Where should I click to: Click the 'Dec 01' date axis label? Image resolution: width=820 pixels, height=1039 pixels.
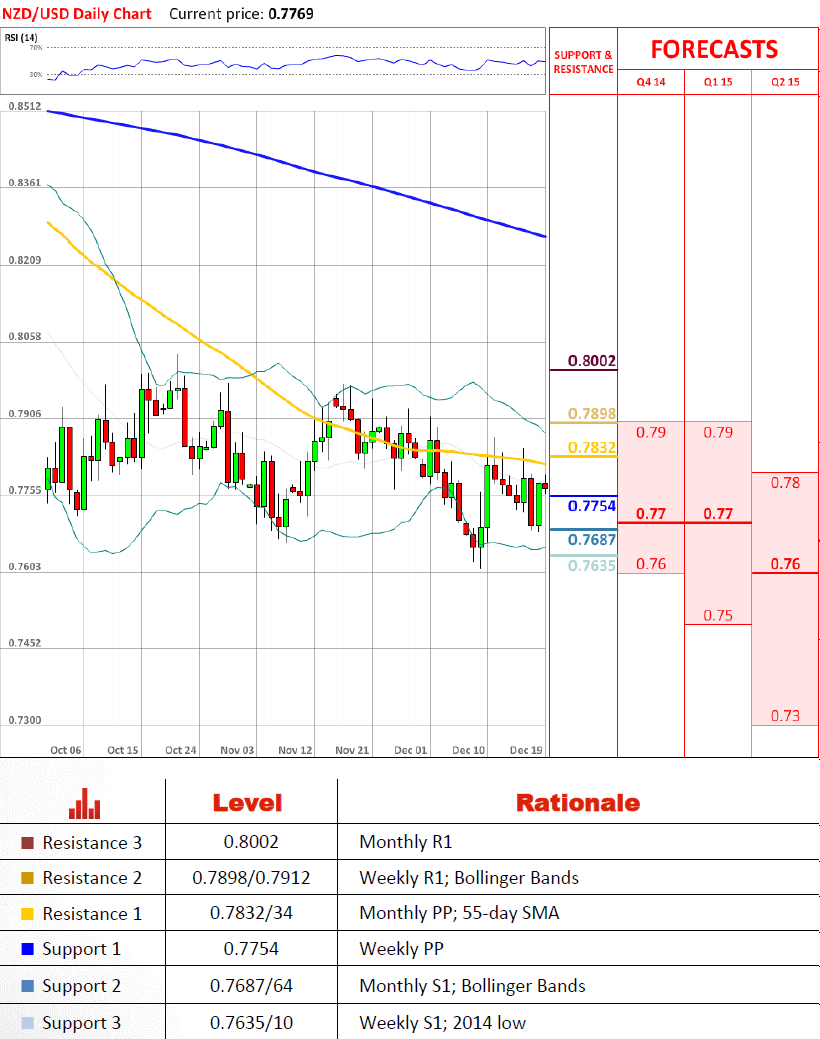click(410, 750)
